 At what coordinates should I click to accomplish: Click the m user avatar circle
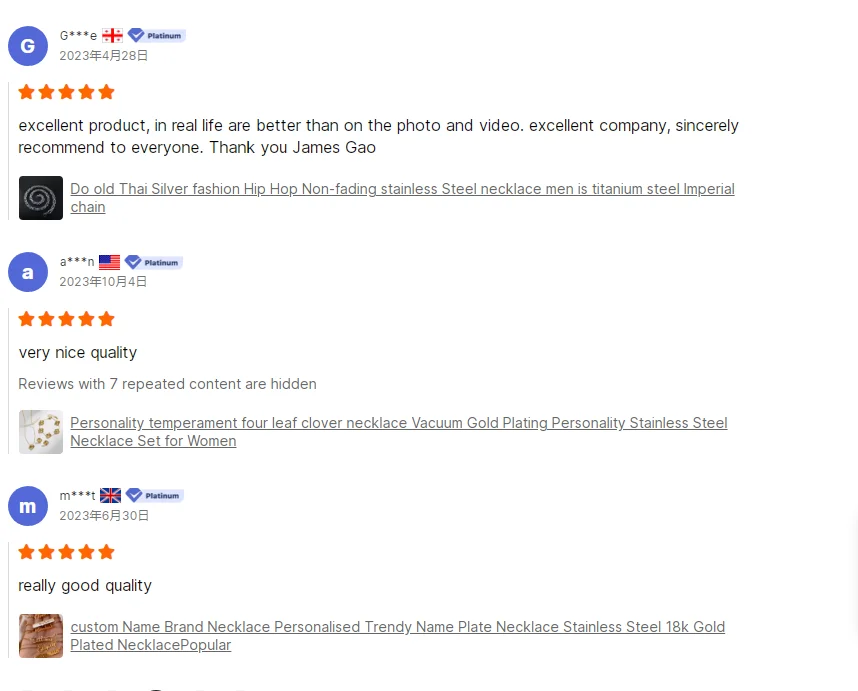click(x=28, y=505)
